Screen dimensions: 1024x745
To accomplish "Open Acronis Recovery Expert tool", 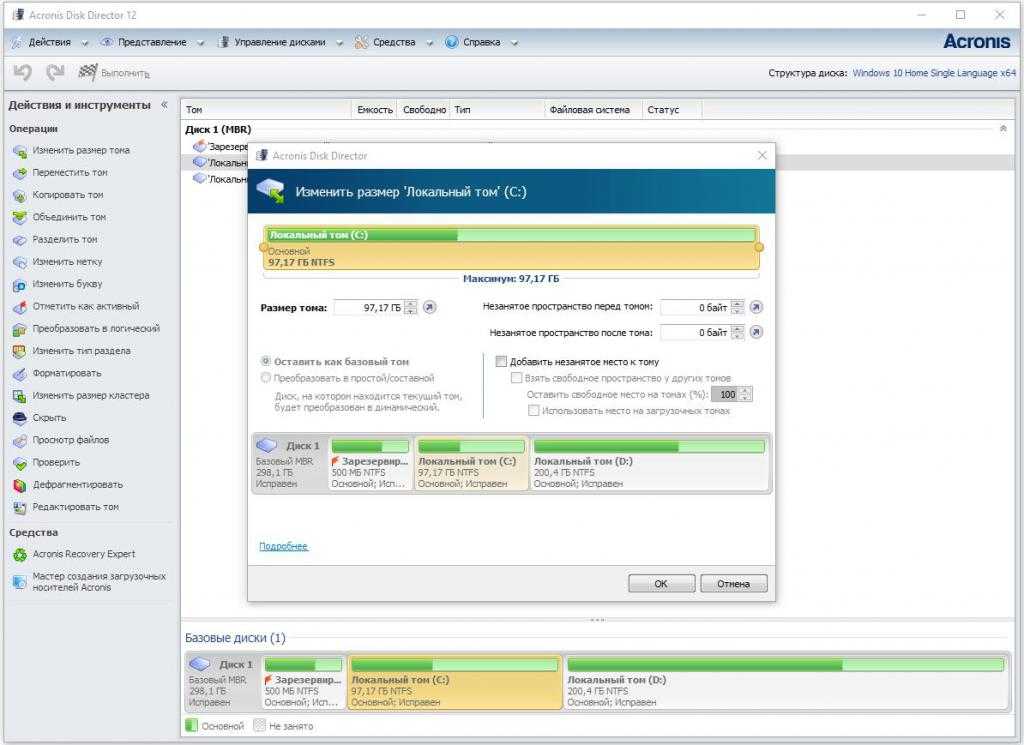I will tap(19, 554).
